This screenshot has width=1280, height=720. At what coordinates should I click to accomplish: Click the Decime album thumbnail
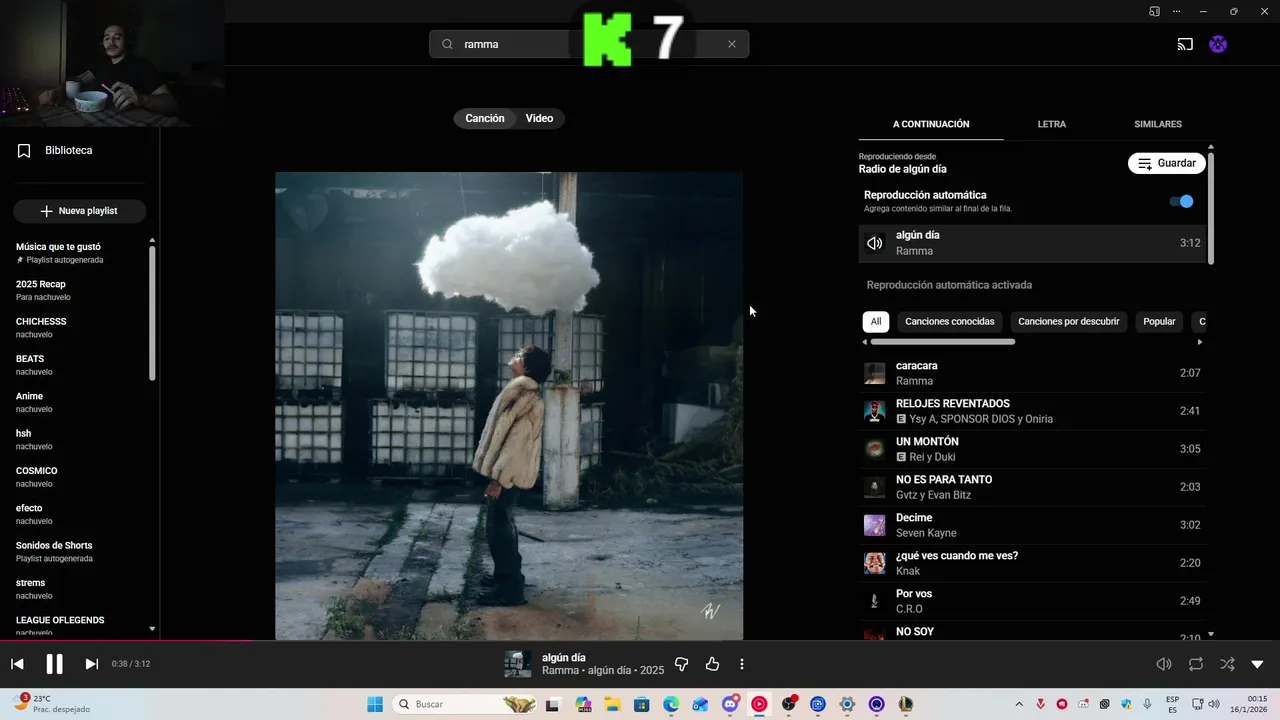pos(874,525)
